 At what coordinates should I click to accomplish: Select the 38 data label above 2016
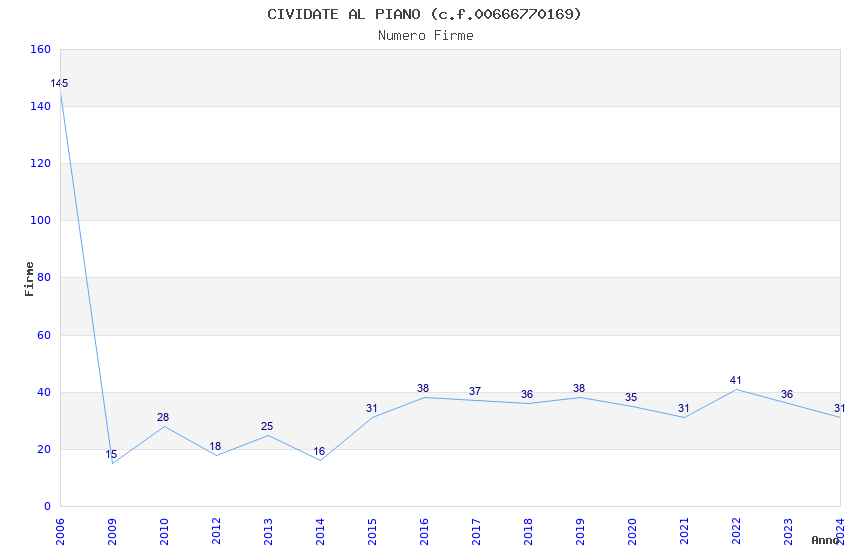(423, 388)
